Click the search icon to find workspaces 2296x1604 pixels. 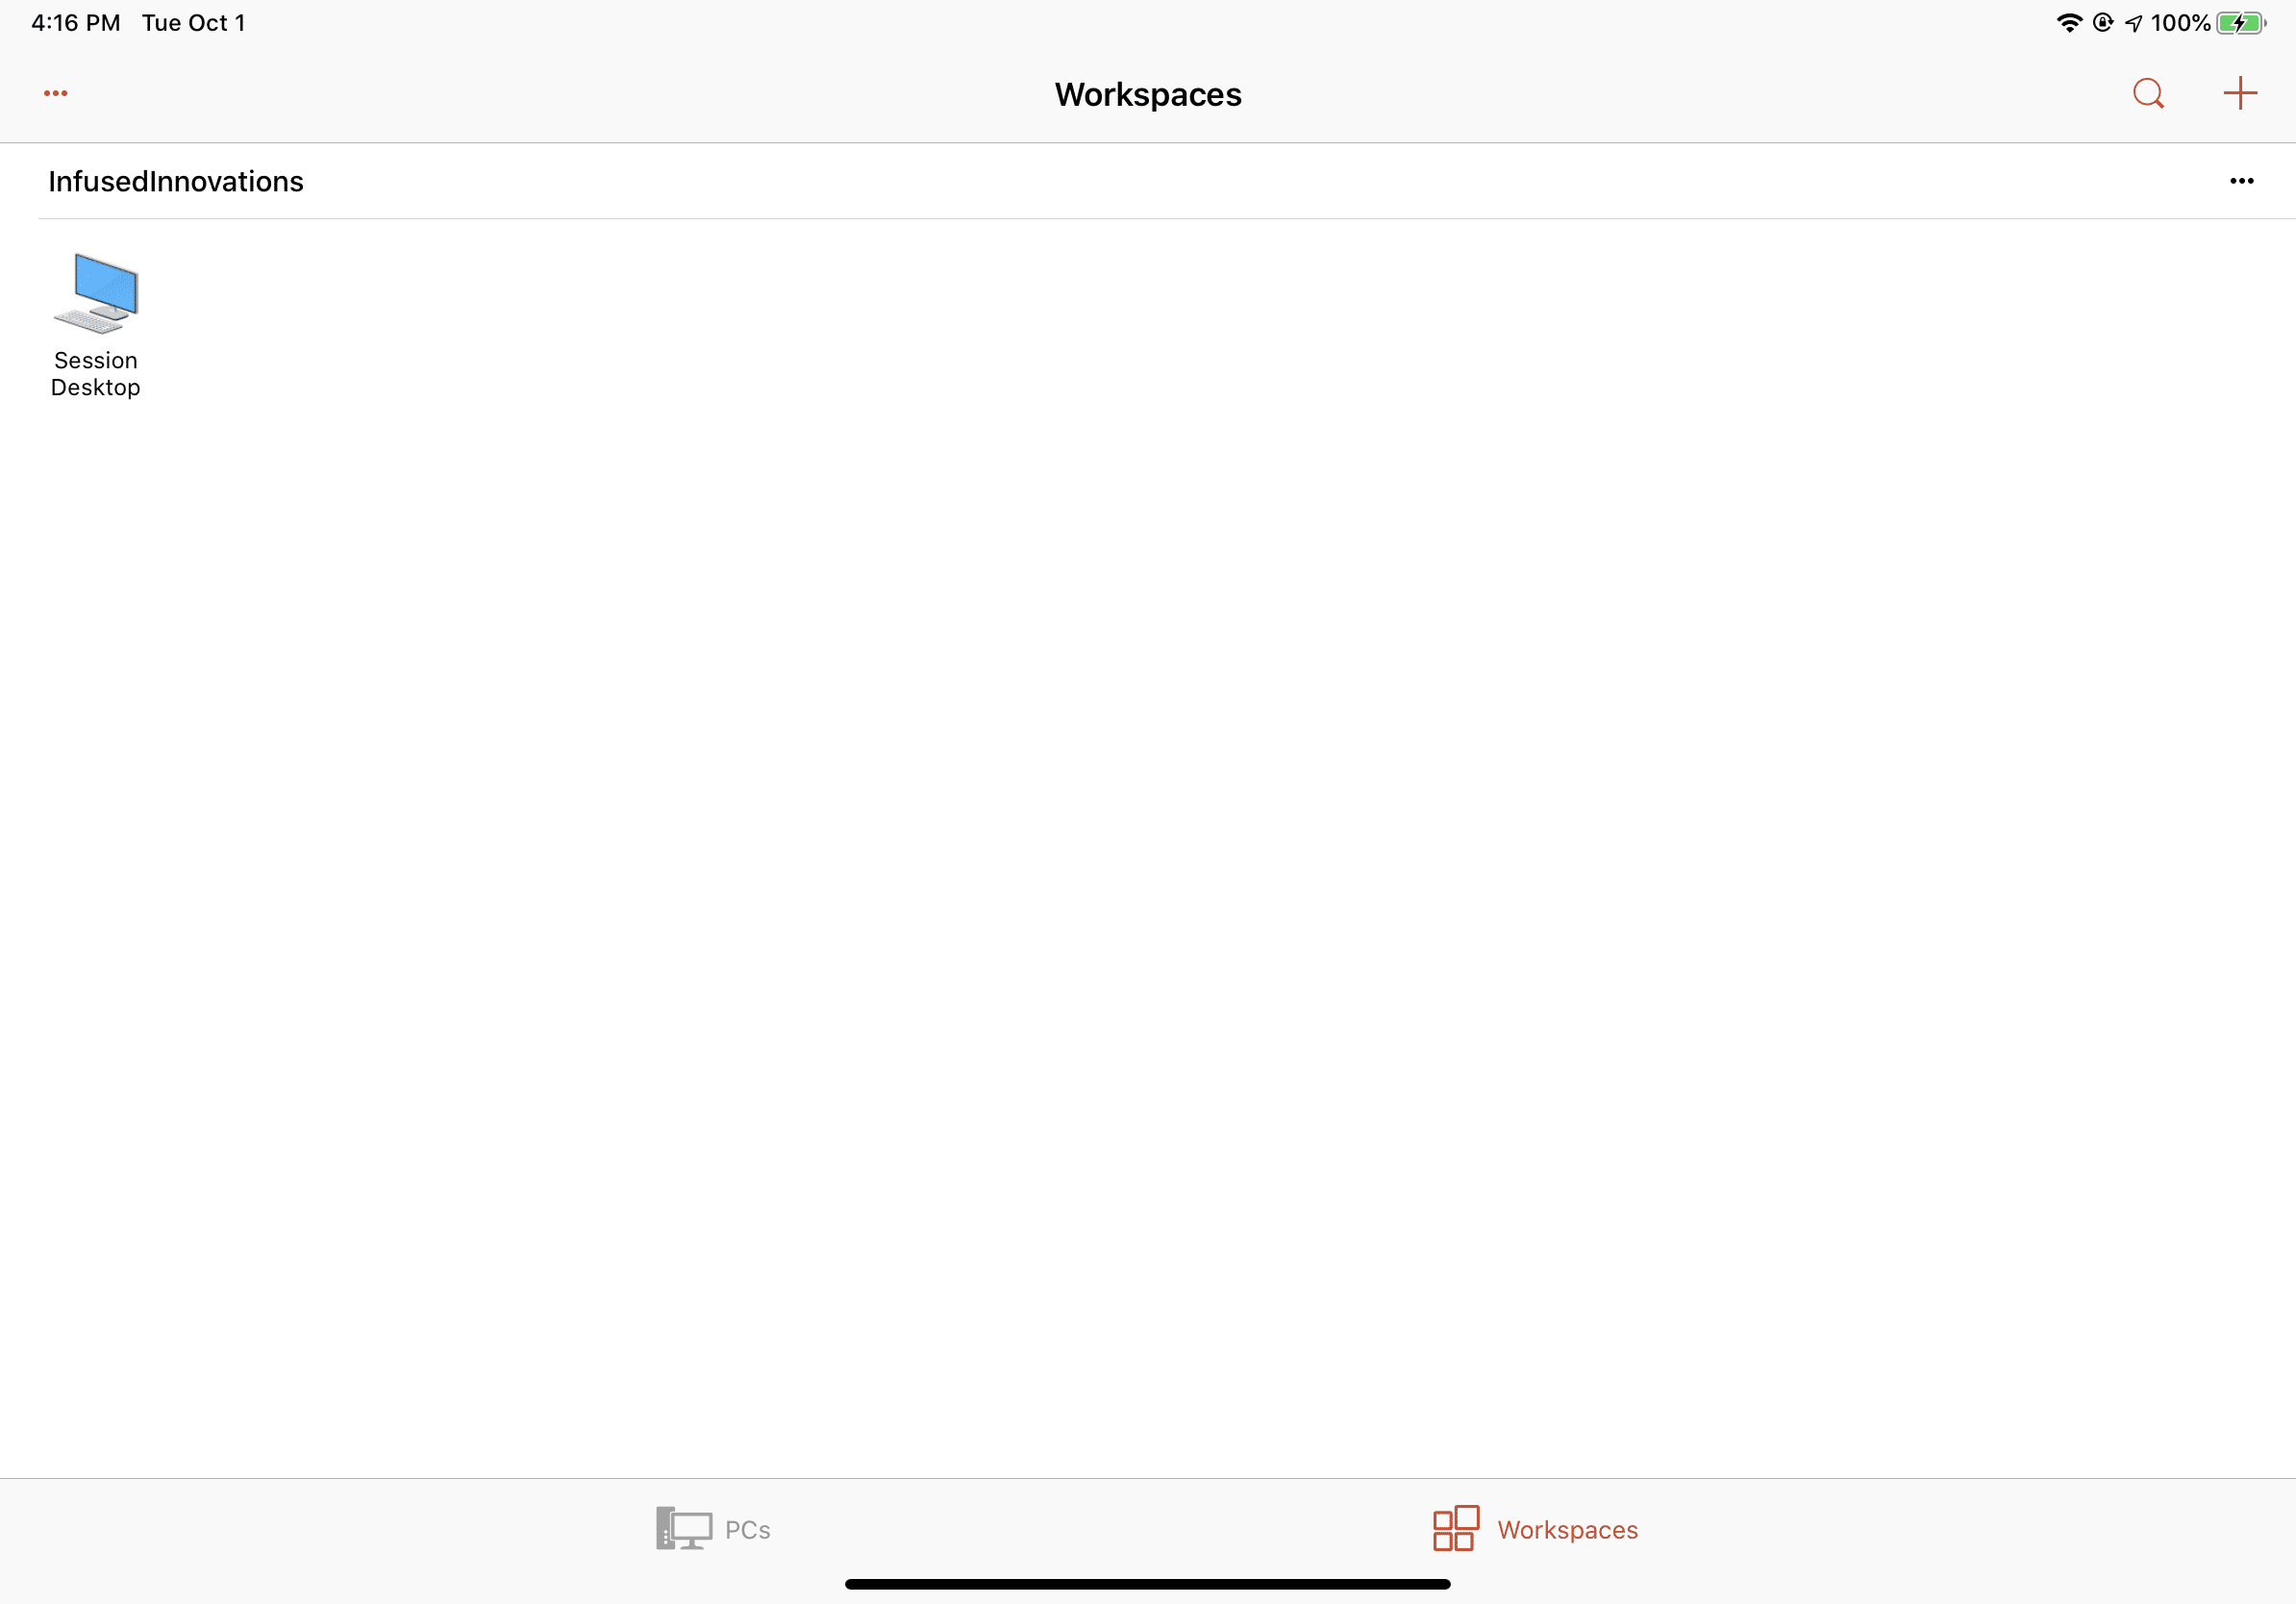tap(2150, 92)
